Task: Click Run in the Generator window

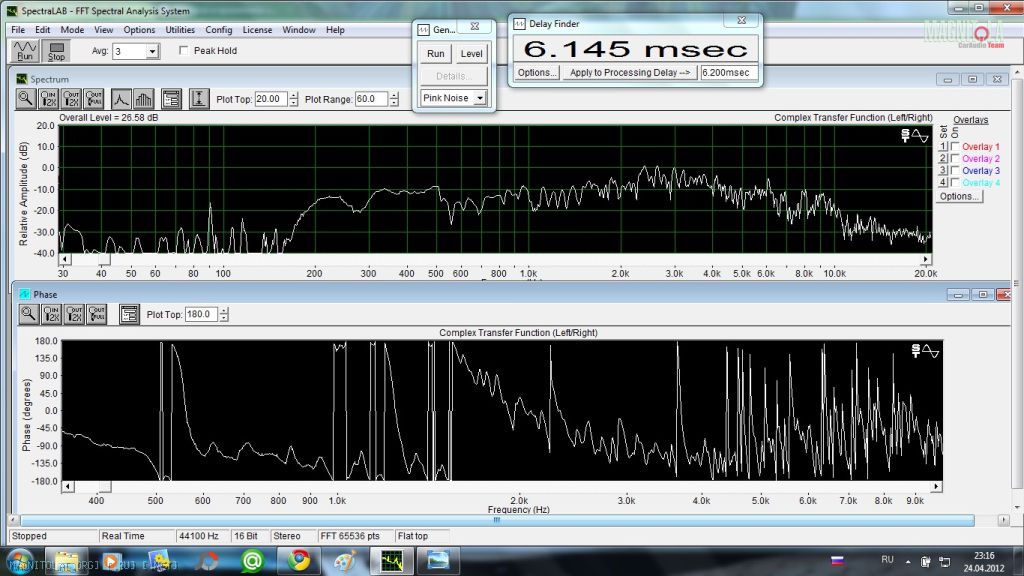Action: point(435,54)
